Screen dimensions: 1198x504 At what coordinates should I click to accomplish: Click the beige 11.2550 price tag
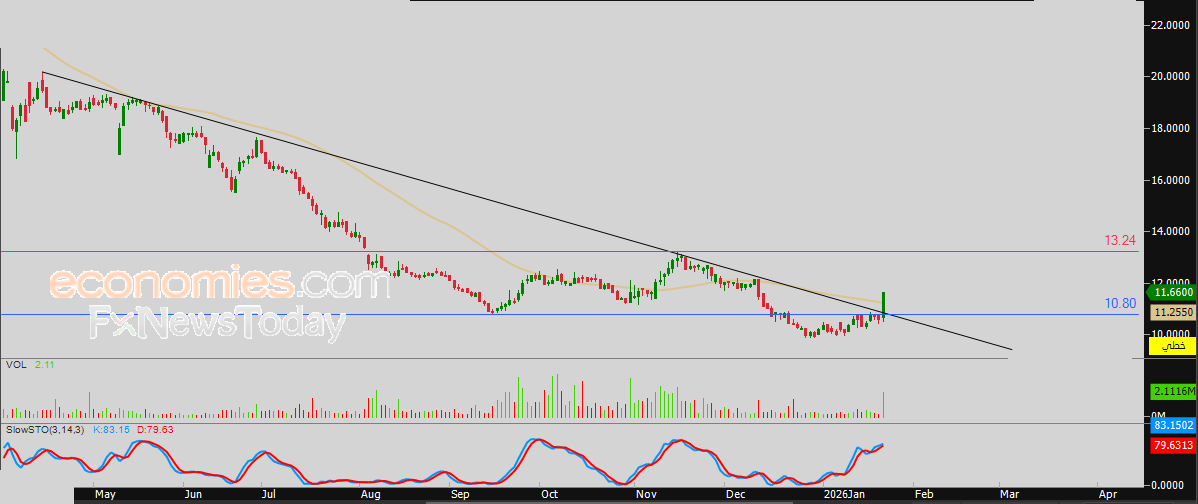click(1170, 312)
